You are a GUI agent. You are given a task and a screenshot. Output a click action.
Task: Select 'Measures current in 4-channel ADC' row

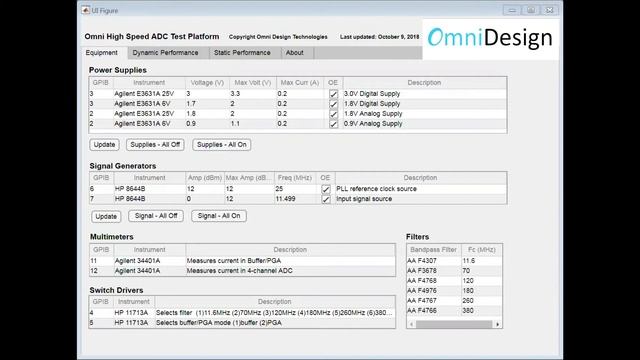coord(242,271)
